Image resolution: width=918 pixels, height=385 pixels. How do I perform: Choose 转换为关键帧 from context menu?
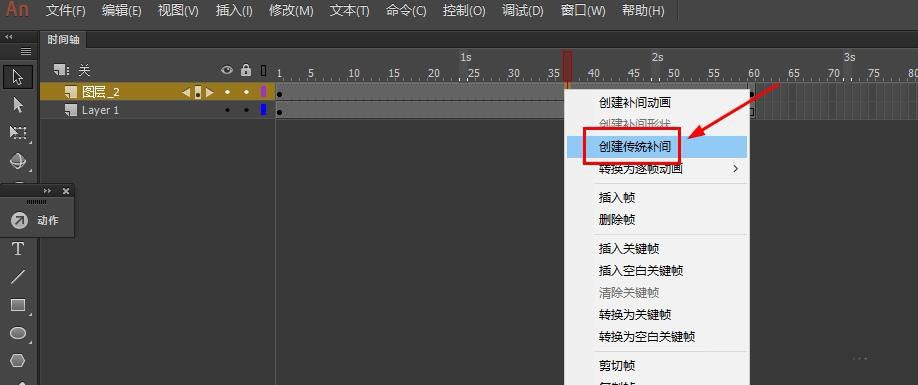tap(657, 315)
